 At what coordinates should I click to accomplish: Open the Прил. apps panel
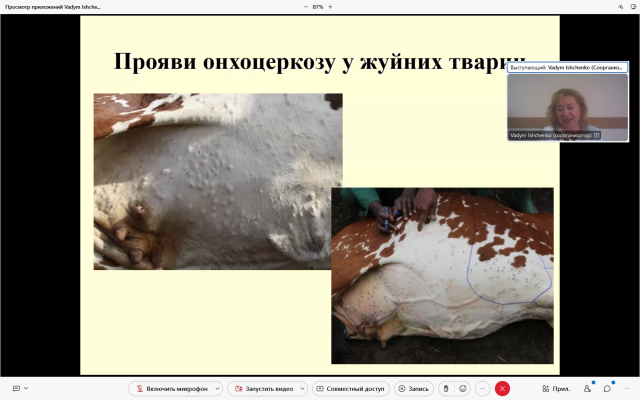tap(556, 389)
